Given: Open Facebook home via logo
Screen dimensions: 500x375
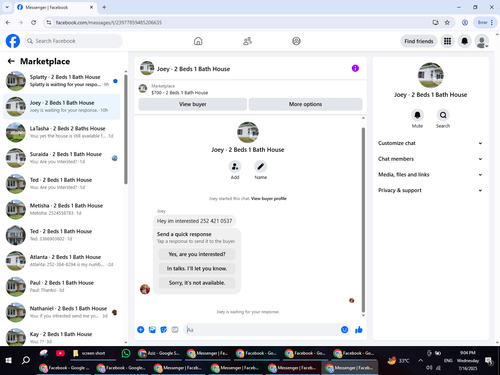Looking at the screenshot, I should (13, 41).
